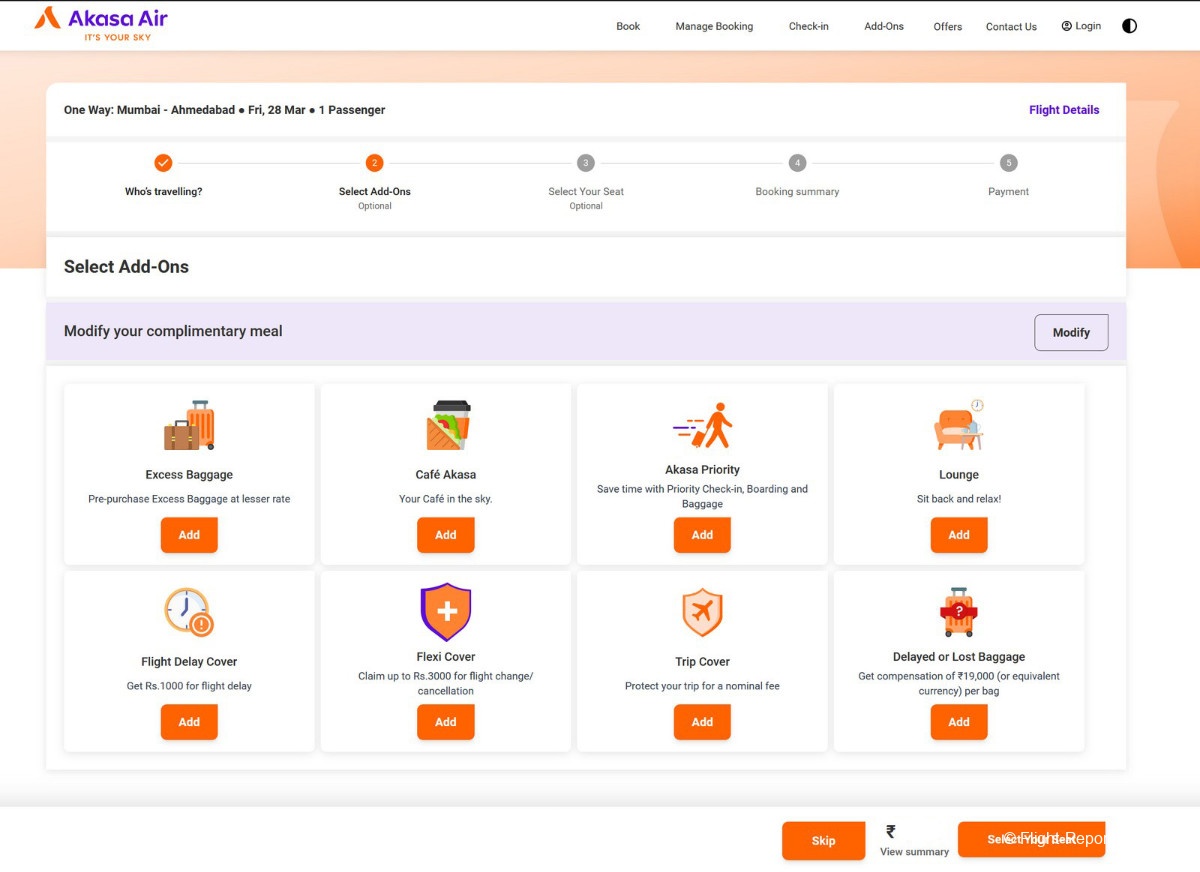Click the Café Akasa sandwich icon

coord(446,425)
